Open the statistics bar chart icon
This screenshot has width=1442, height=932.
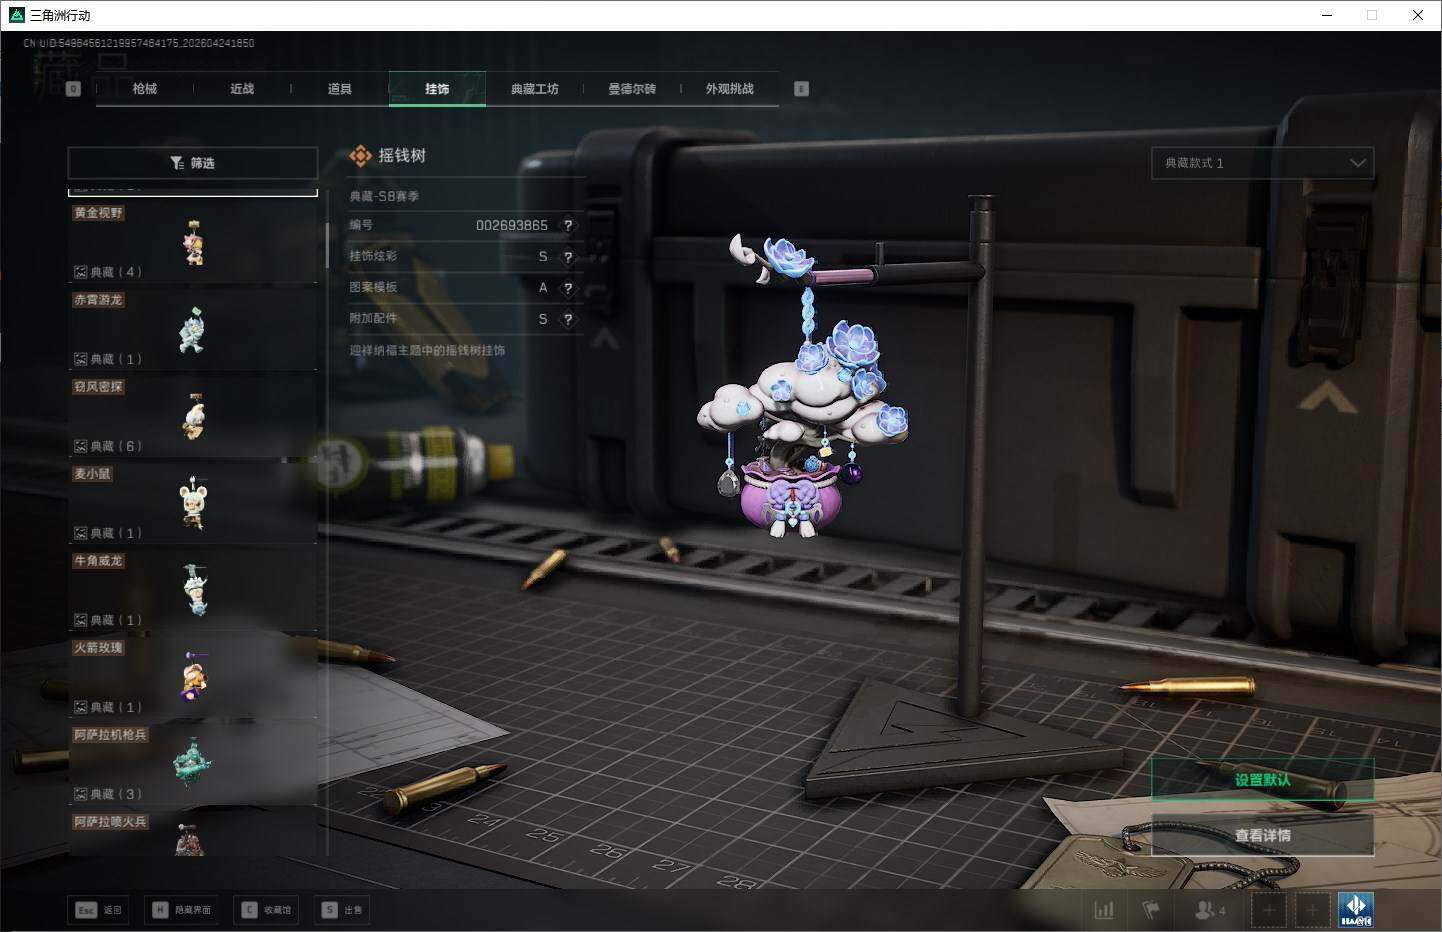[1104, 910]
